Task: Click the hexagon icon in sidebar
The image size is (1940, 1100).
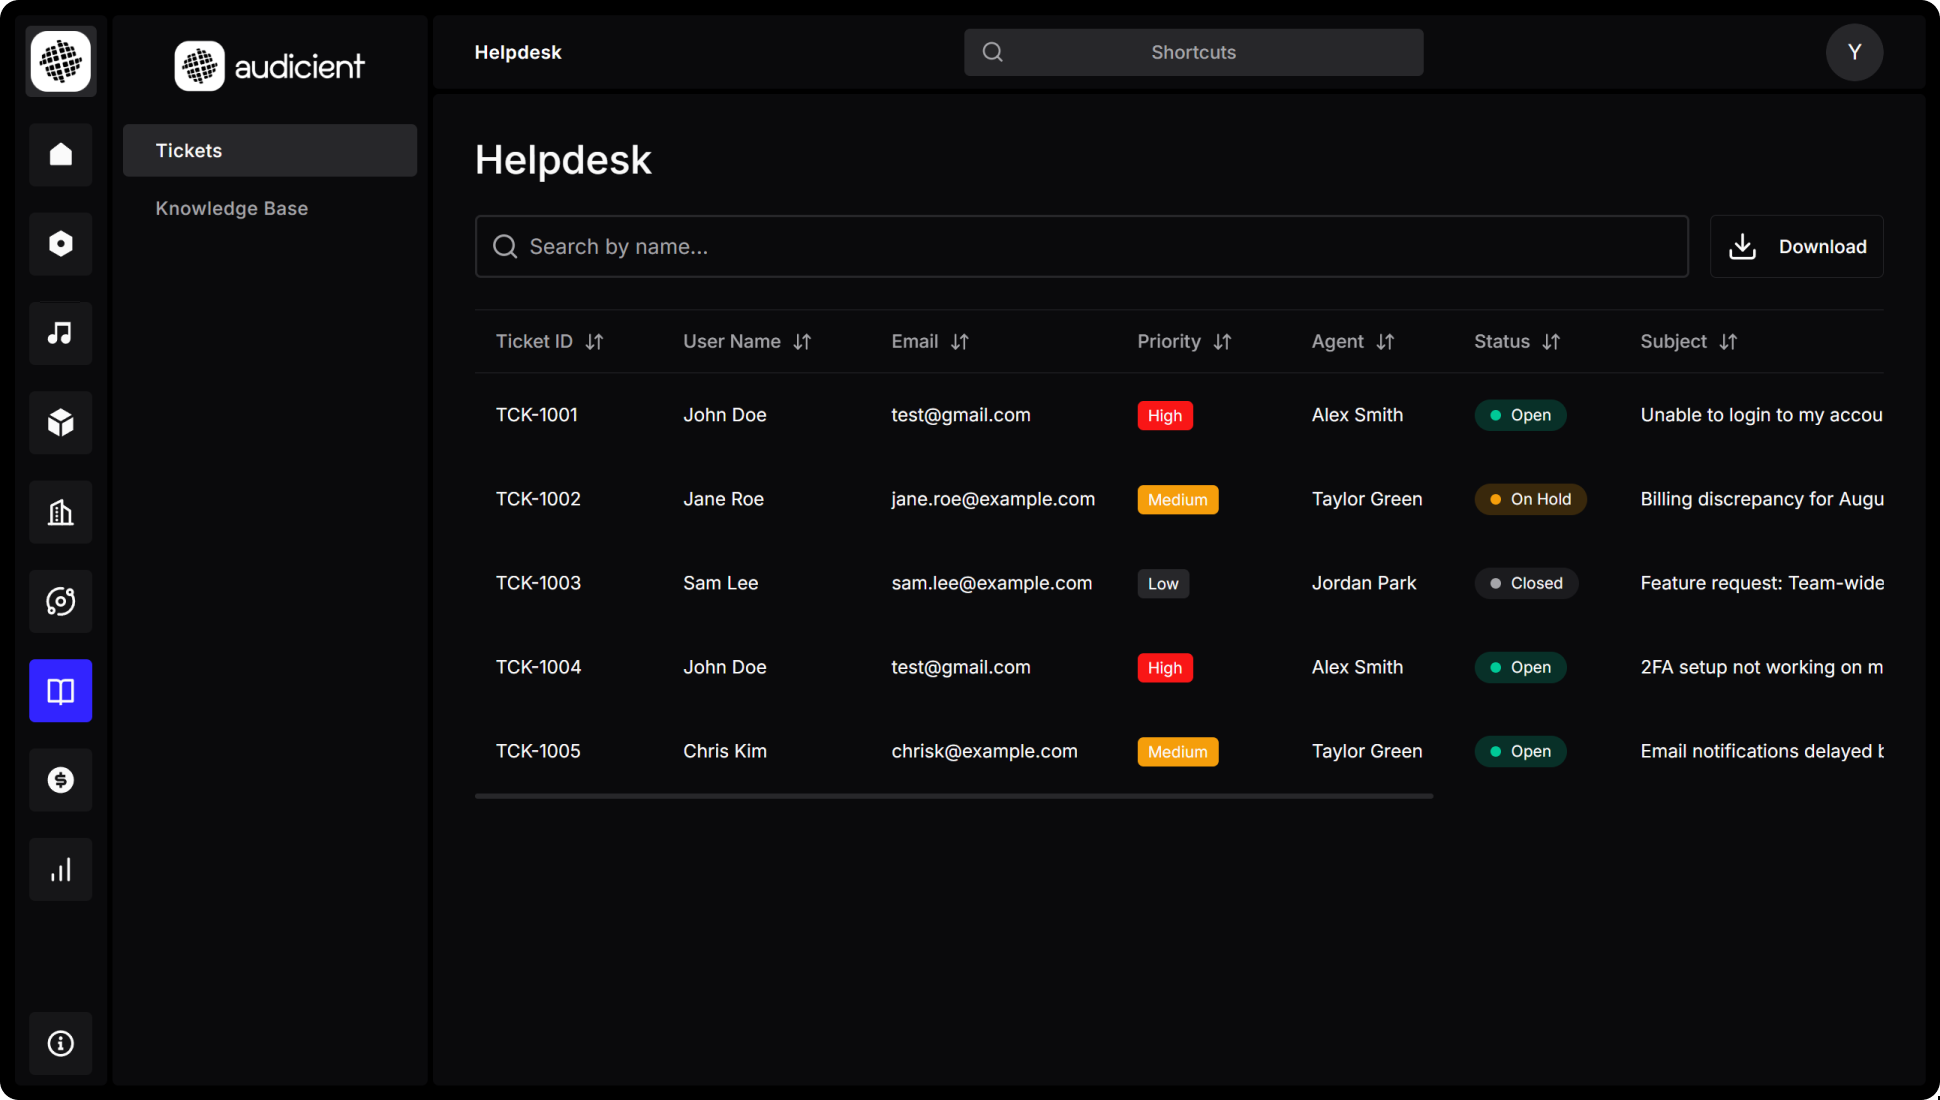Action: coord(60,243)
